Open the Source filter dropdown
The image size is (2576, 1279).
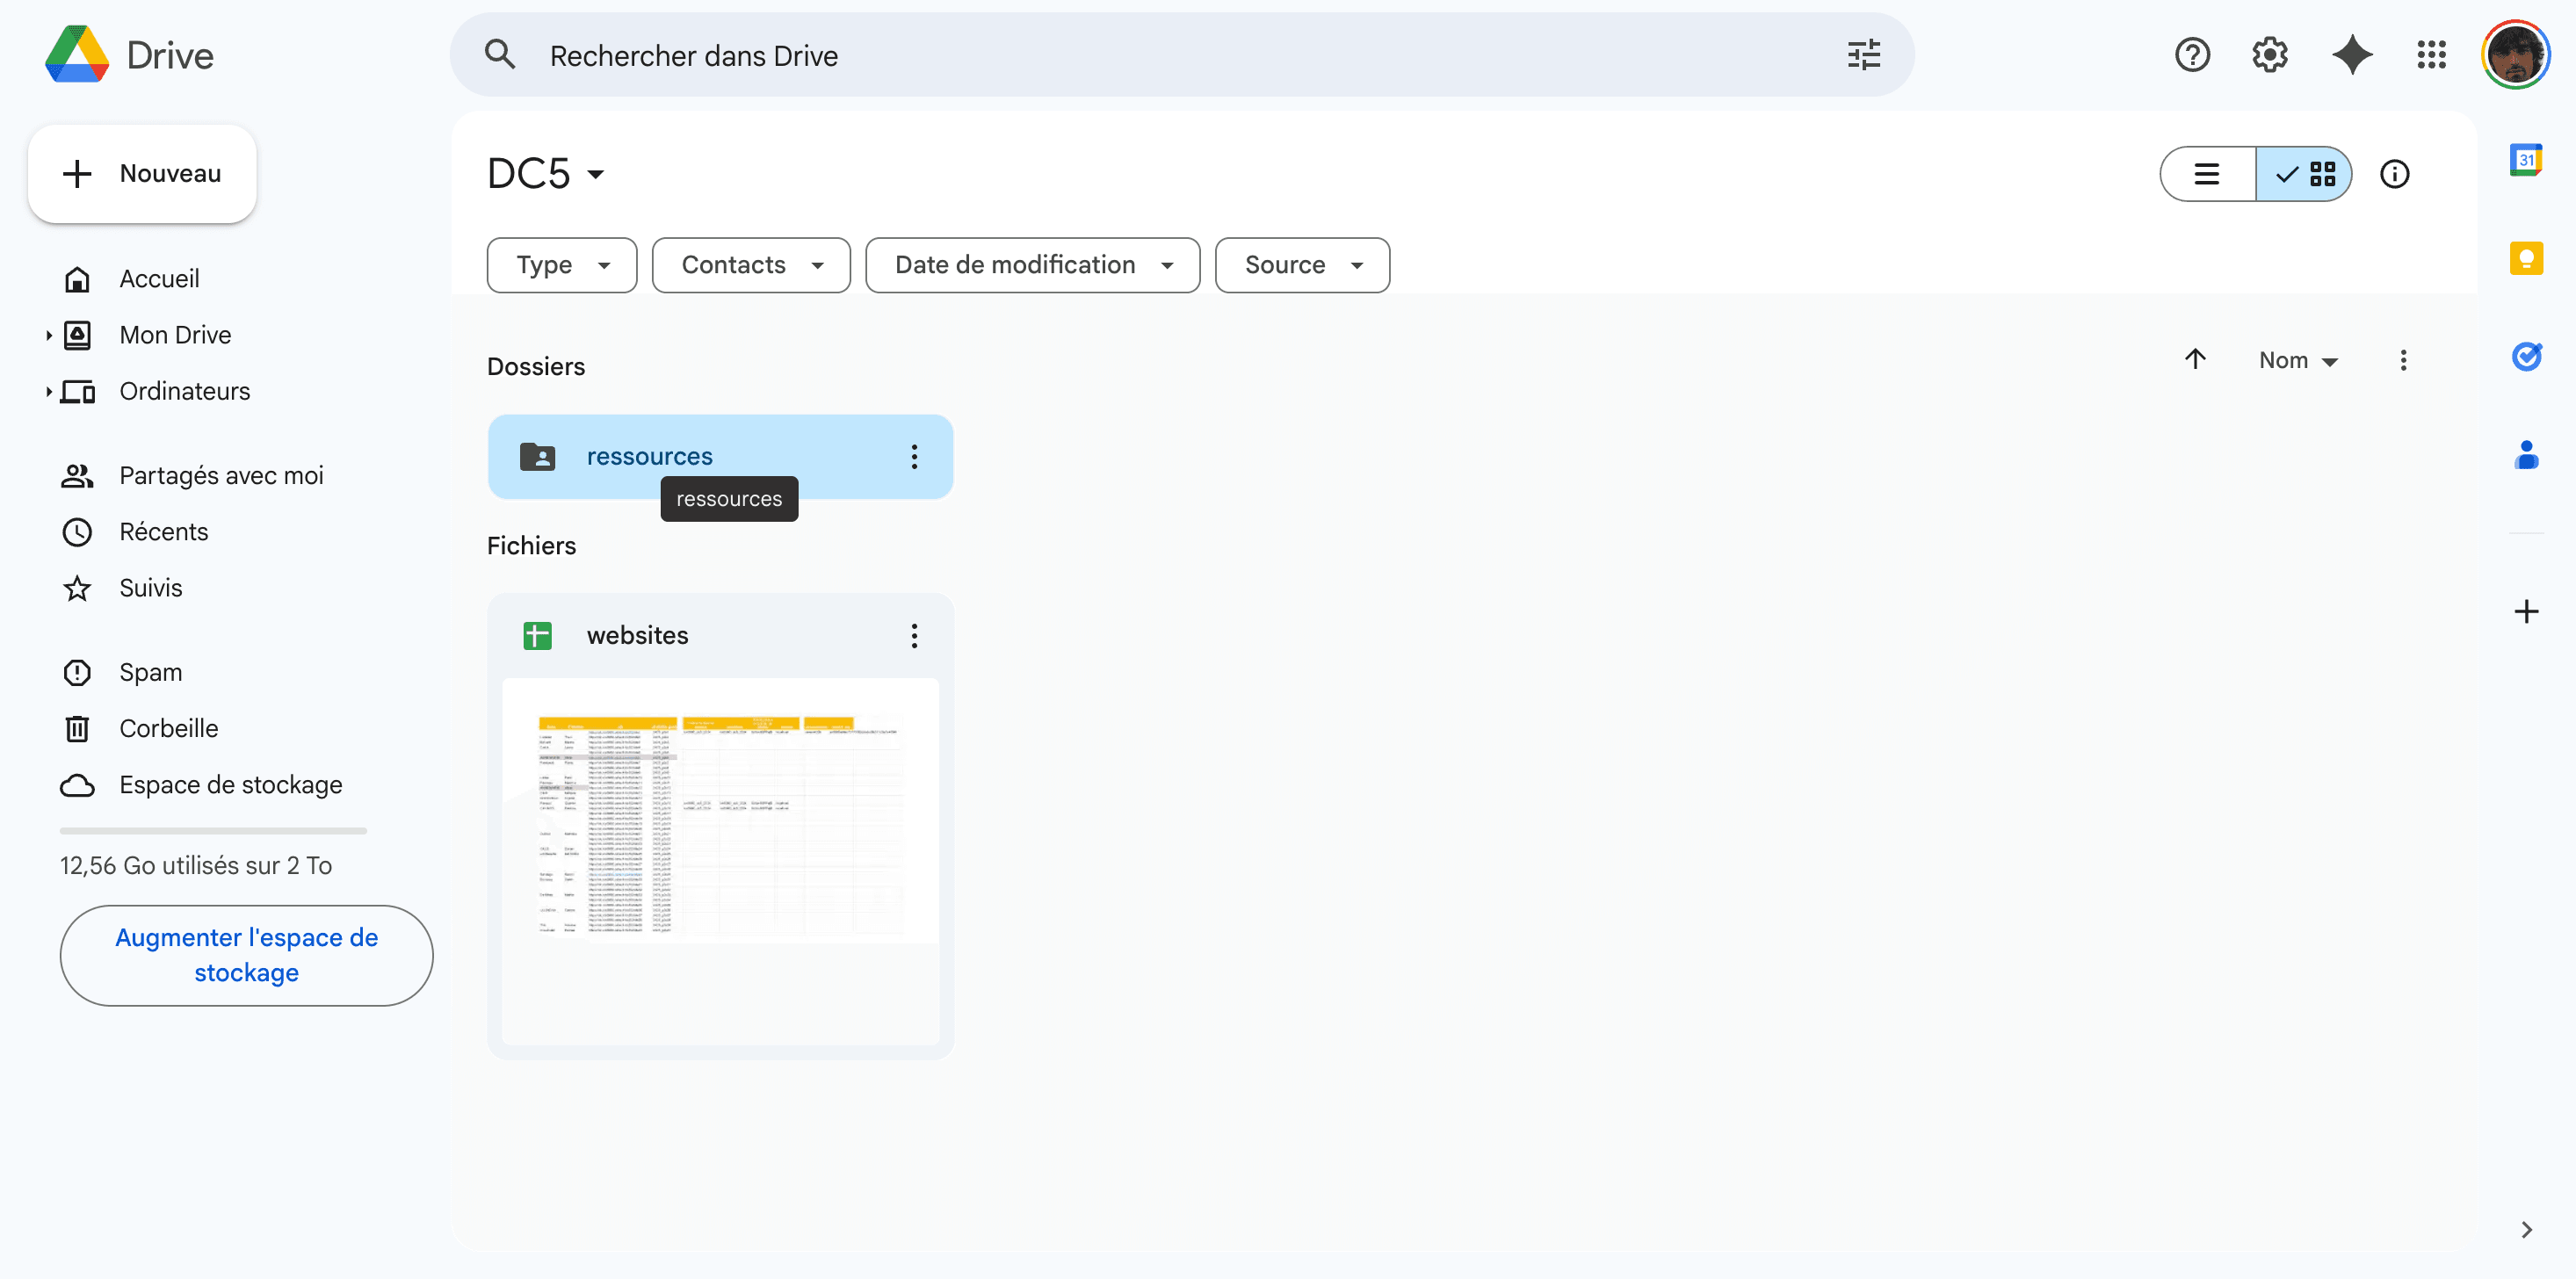[x=1302, y=265]
